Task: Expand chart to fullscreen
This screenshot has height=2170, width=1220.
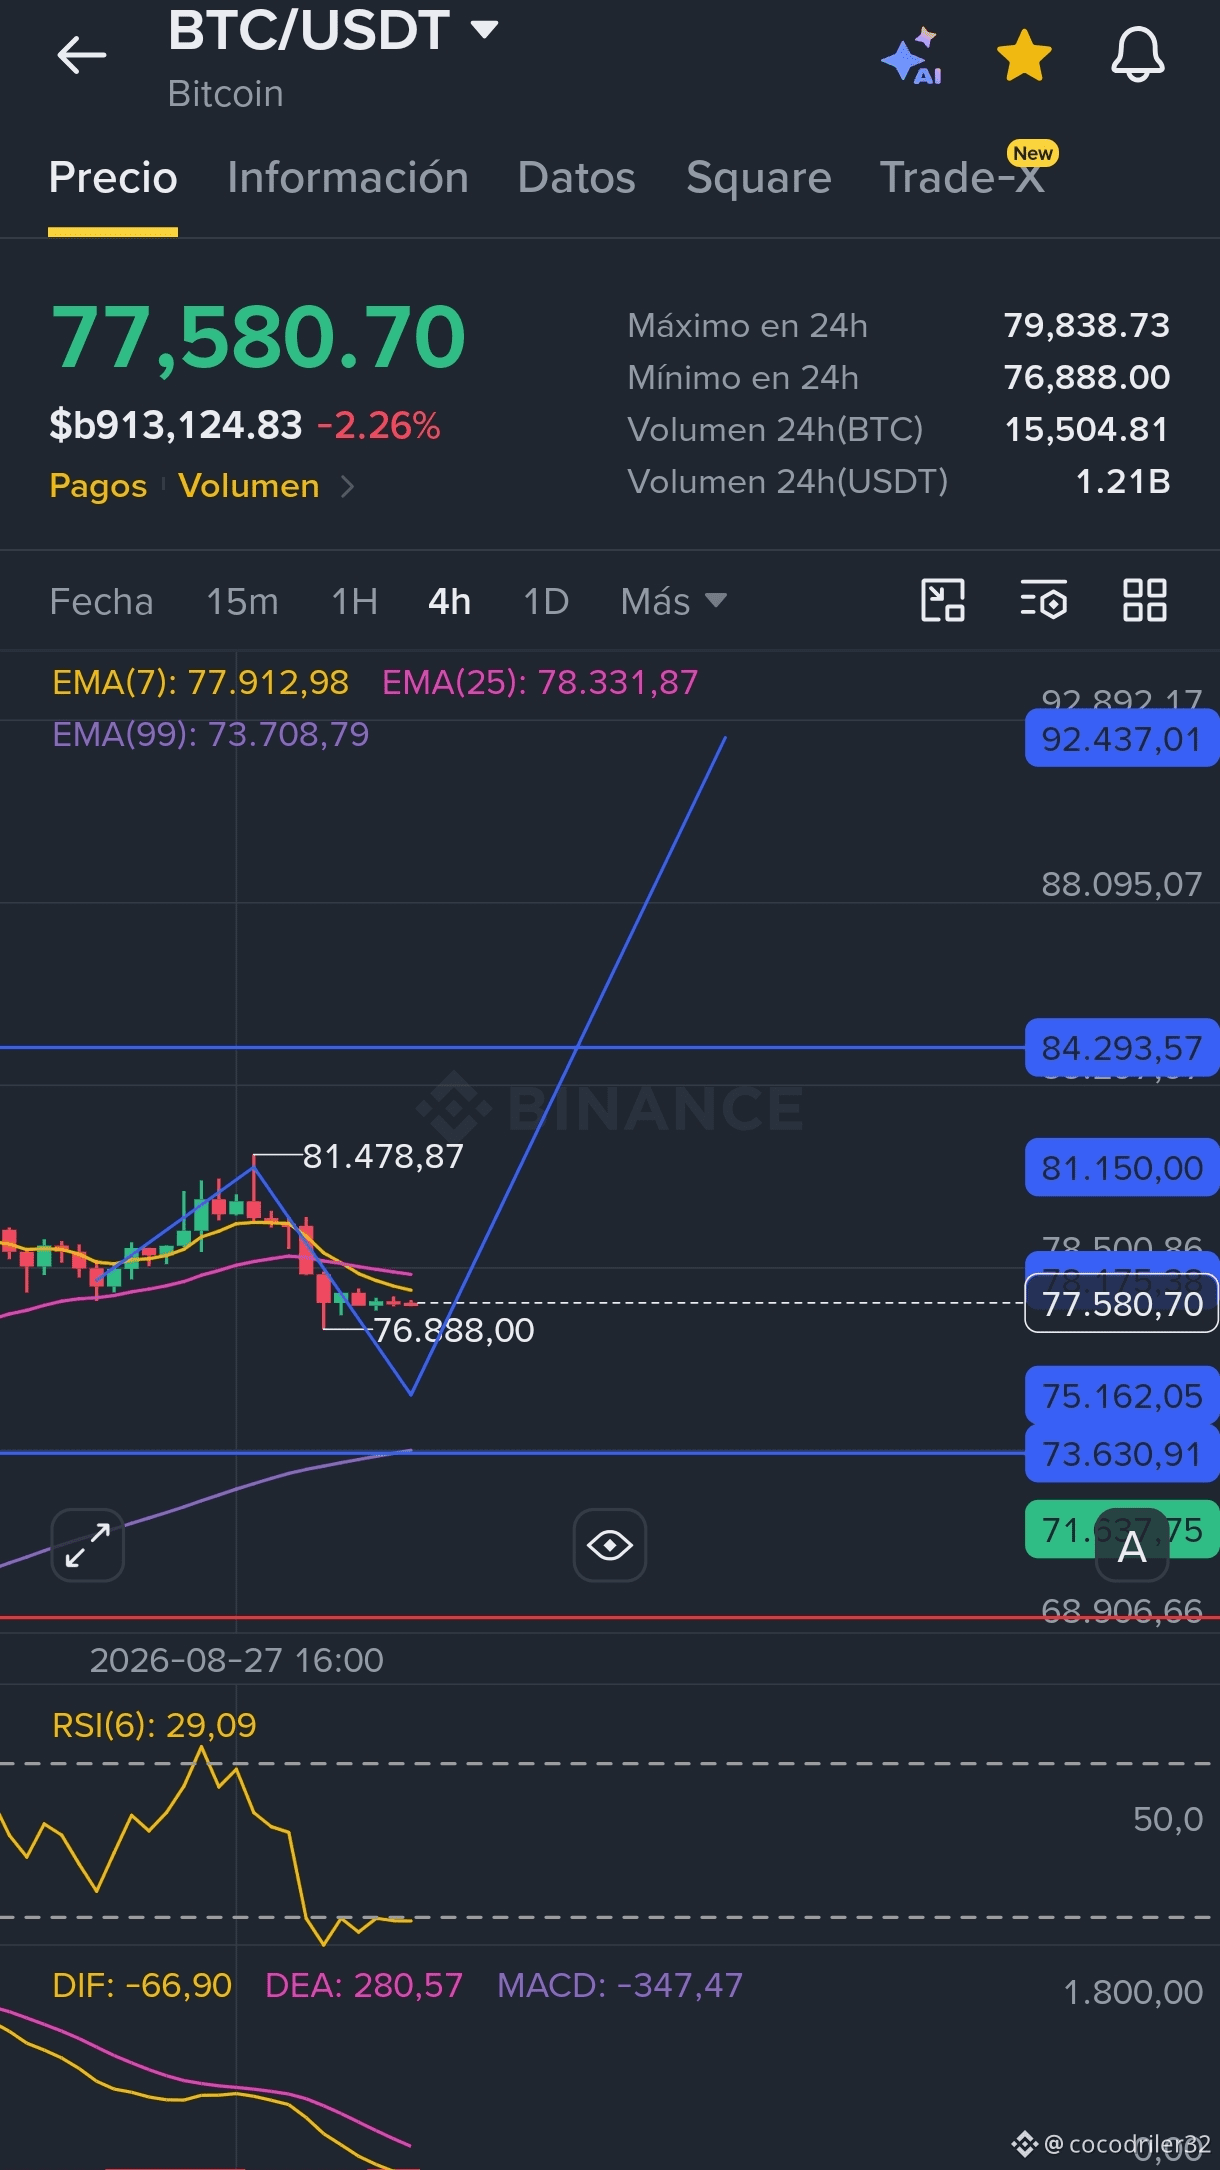Action: [x=88, y=1545]
